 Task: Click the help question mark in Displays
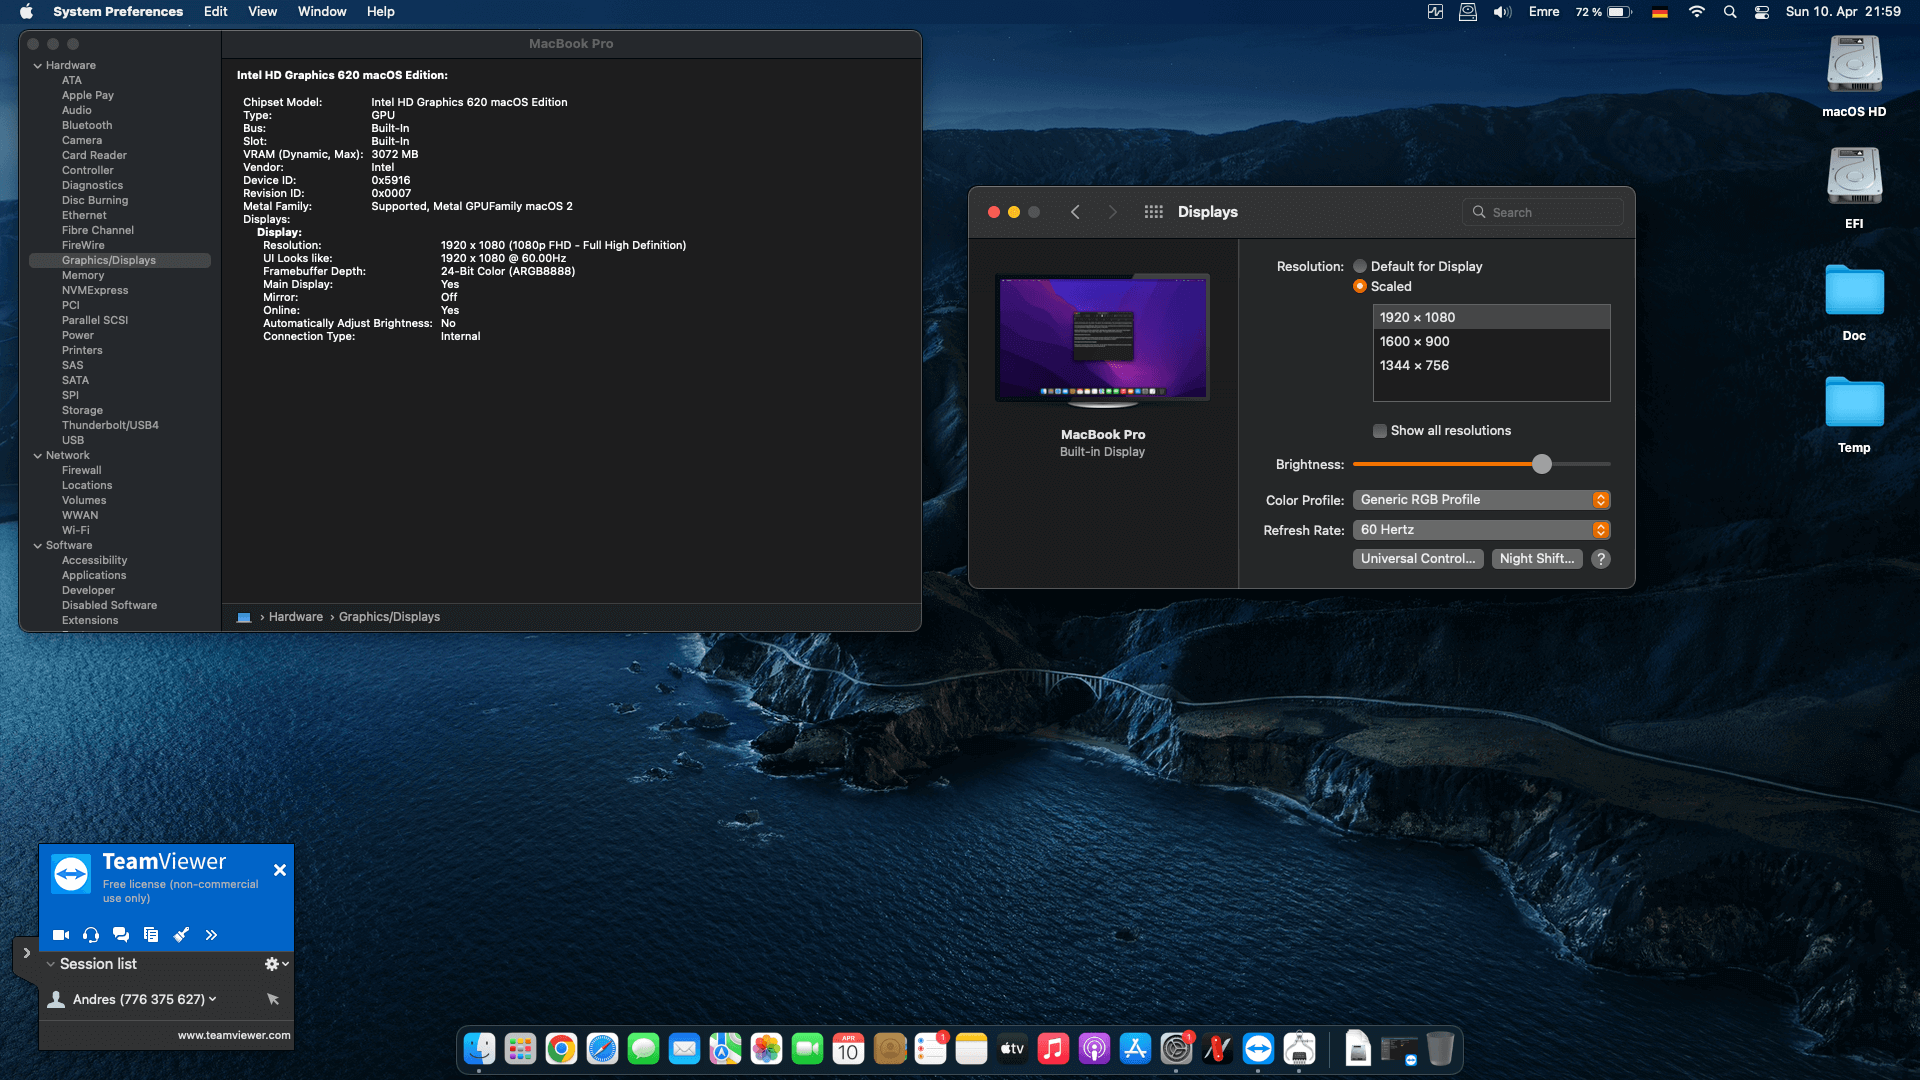[x=1601, y=559]
